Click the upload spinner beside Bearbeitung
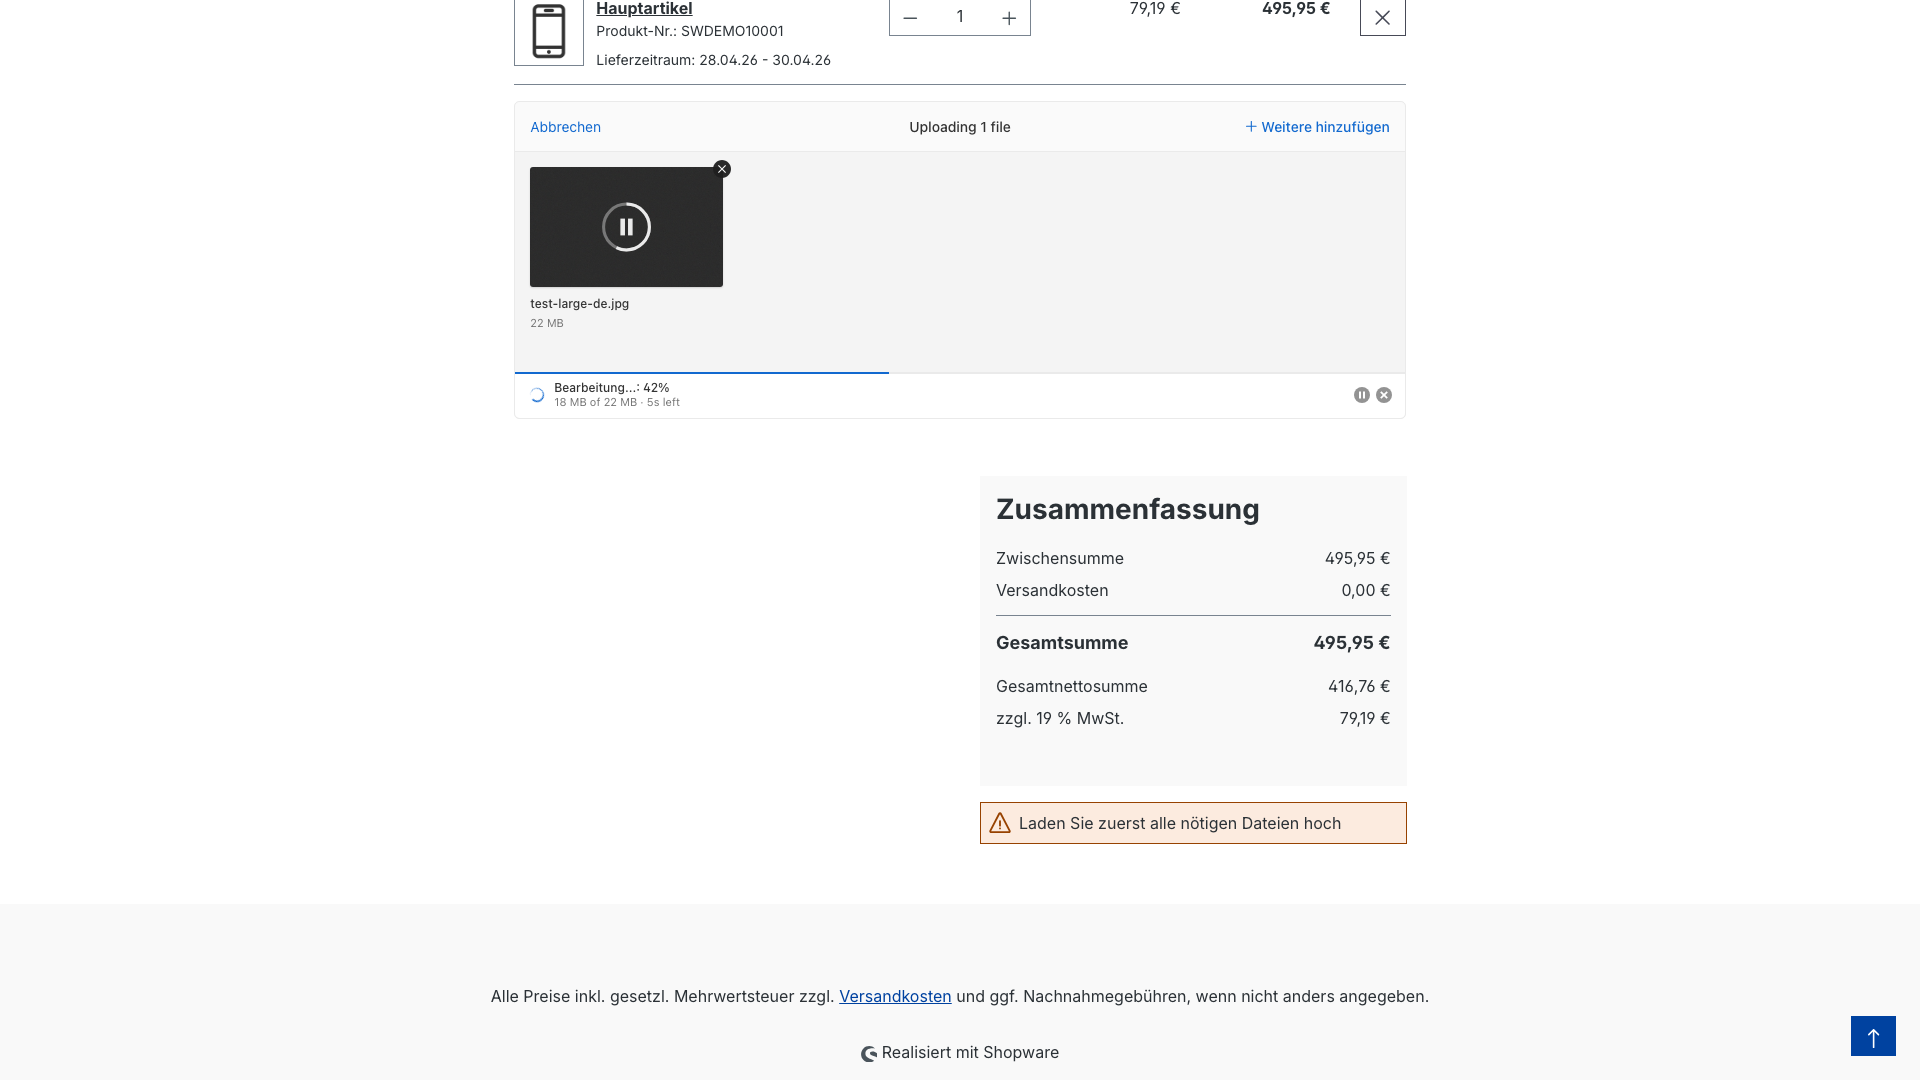This screenshot has width=1920, height=1080. click(537, 395)
